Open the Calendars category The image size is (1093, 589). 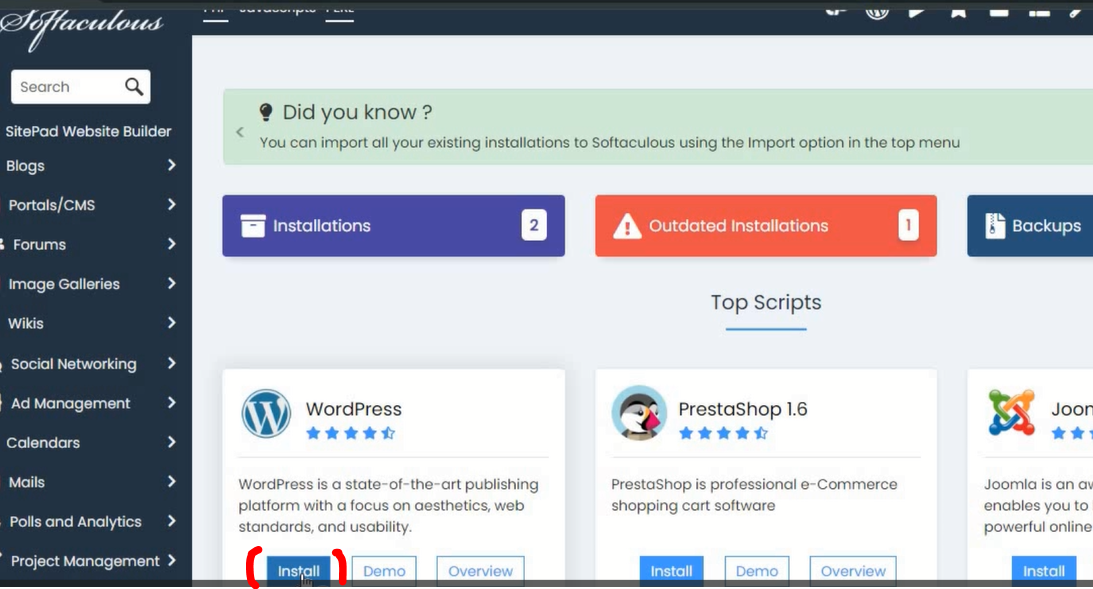tap(43, 443)
